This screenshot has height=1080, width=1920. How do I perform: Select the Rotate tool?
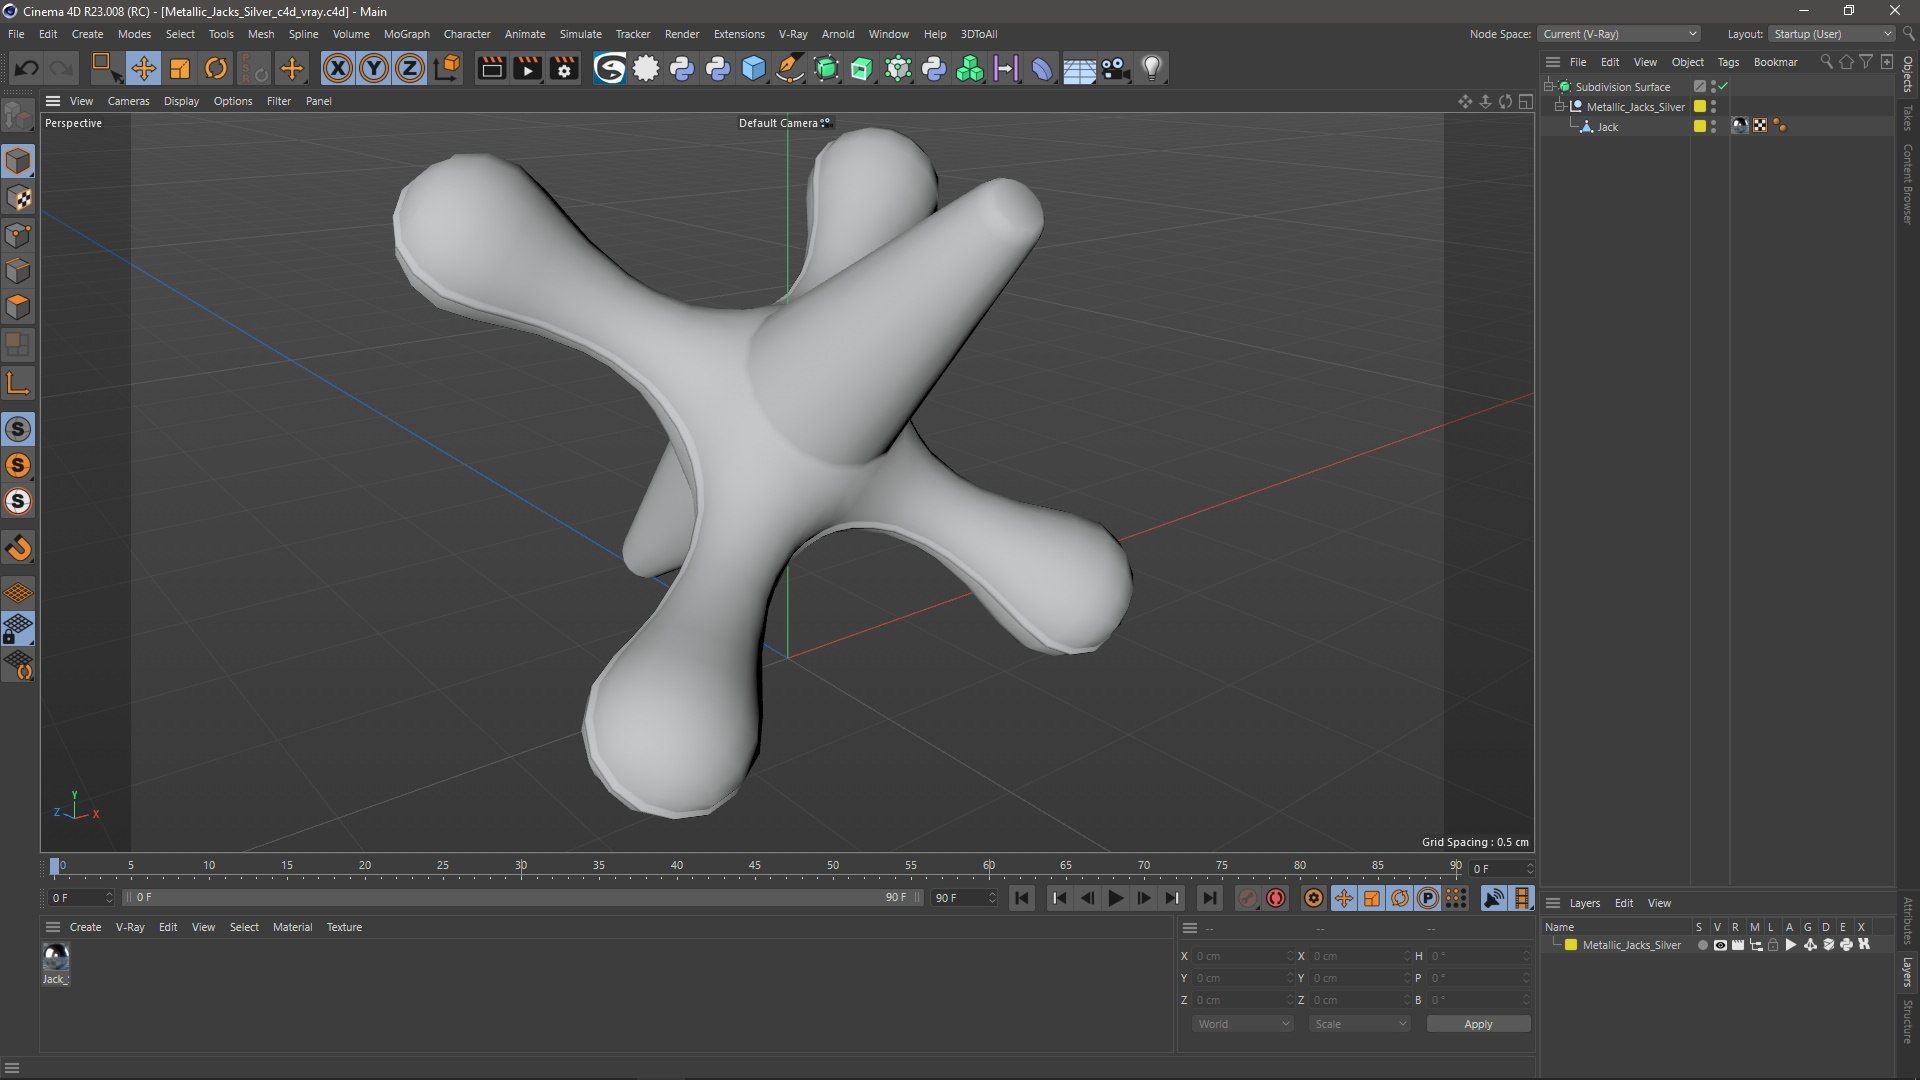click(215, 68)
